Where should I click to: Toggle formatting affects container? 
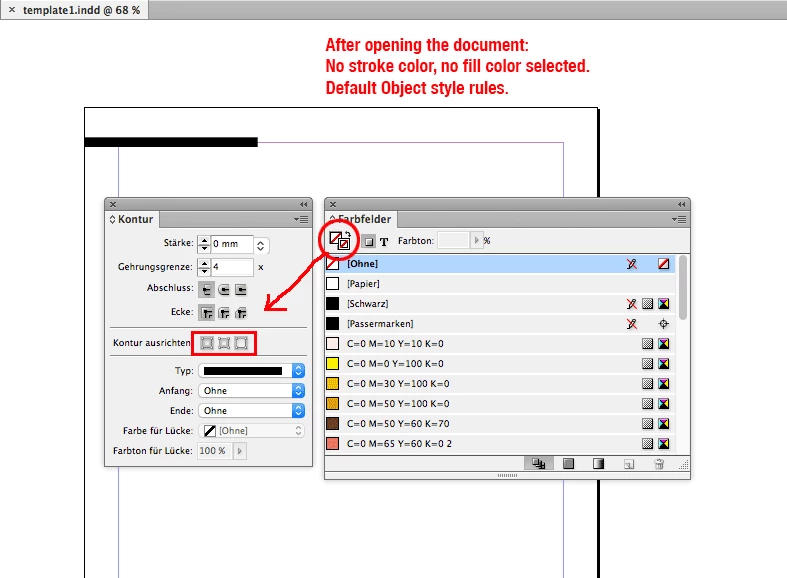coord(369,242)
